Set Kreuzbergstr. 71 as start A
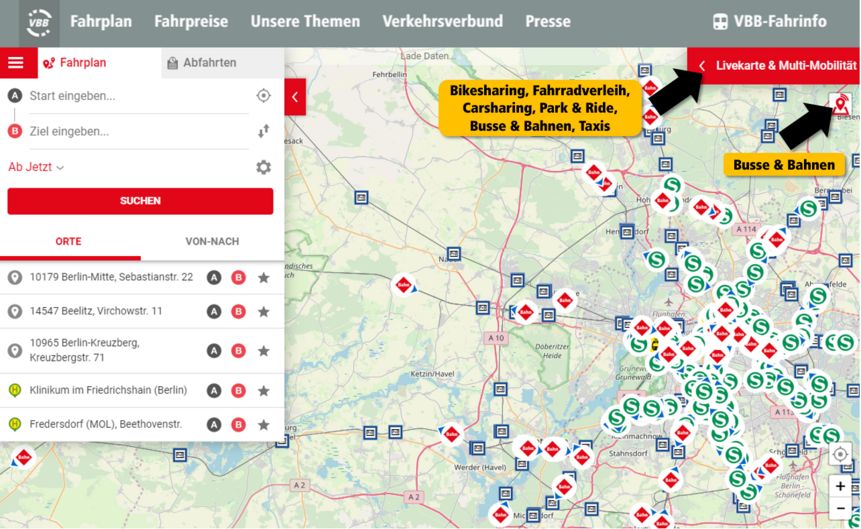861x529 pixels. 214,350
